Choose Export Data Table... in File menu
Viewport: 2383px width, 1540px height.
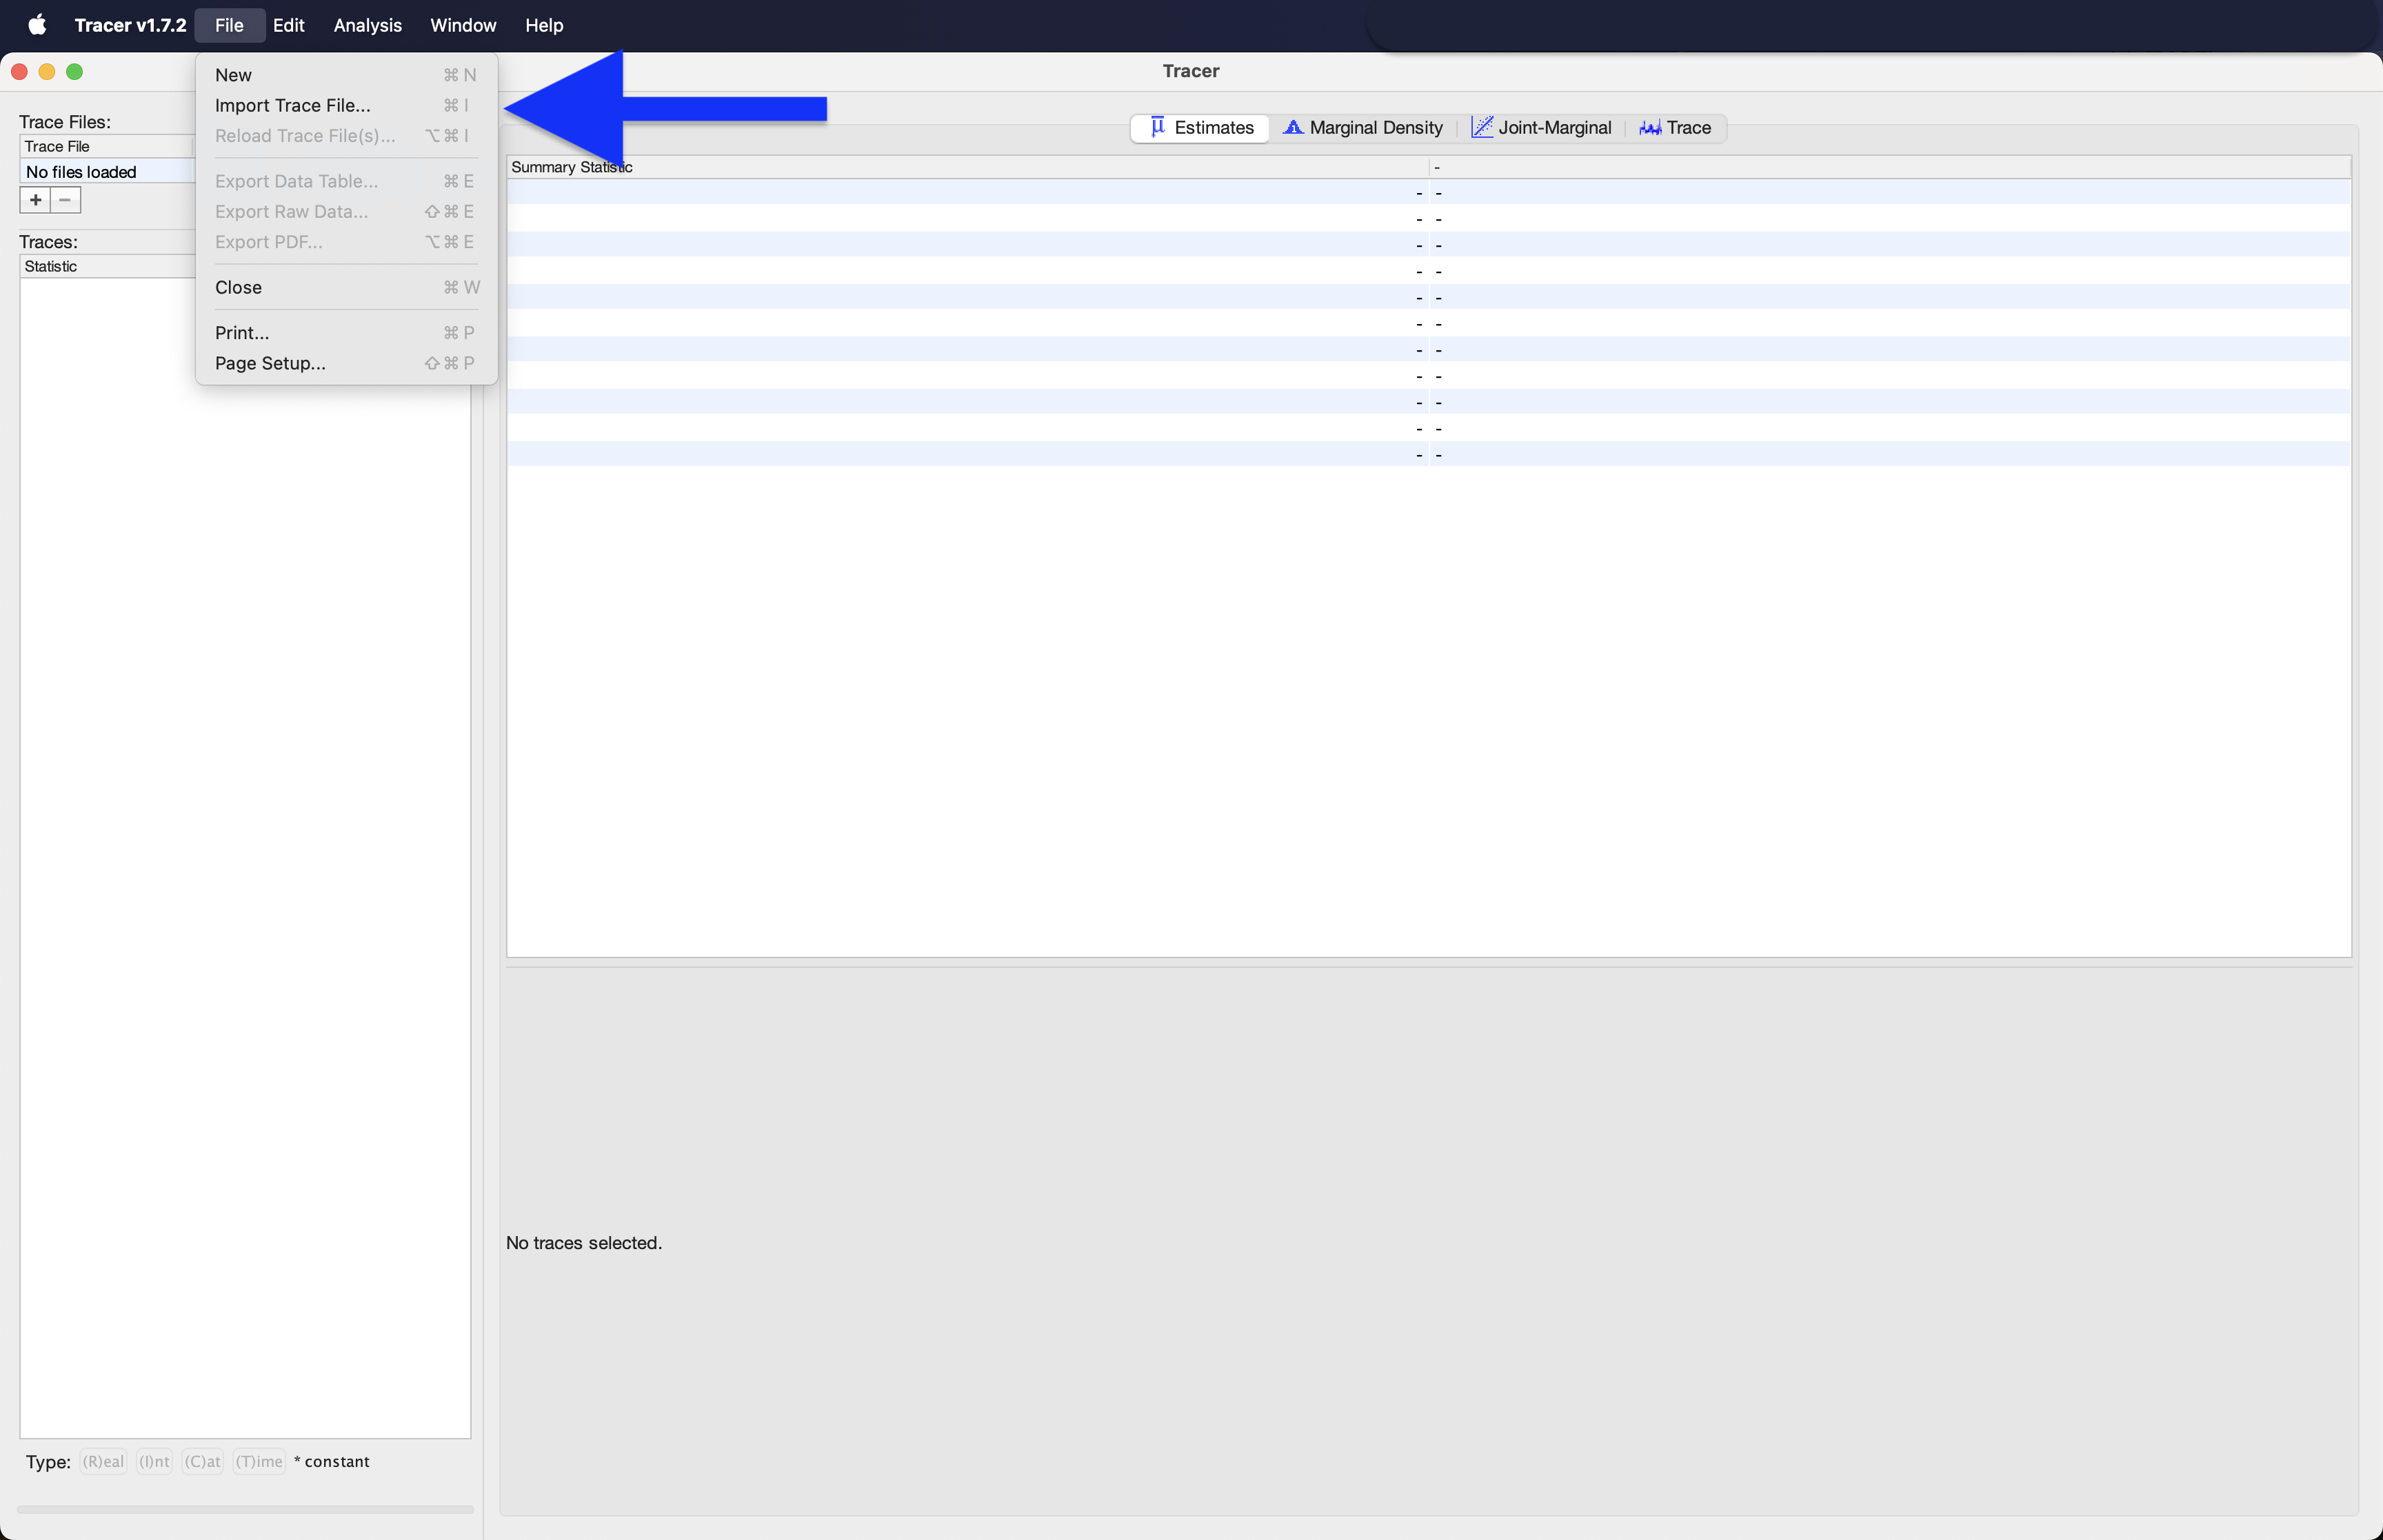click(x=346, y=181)
